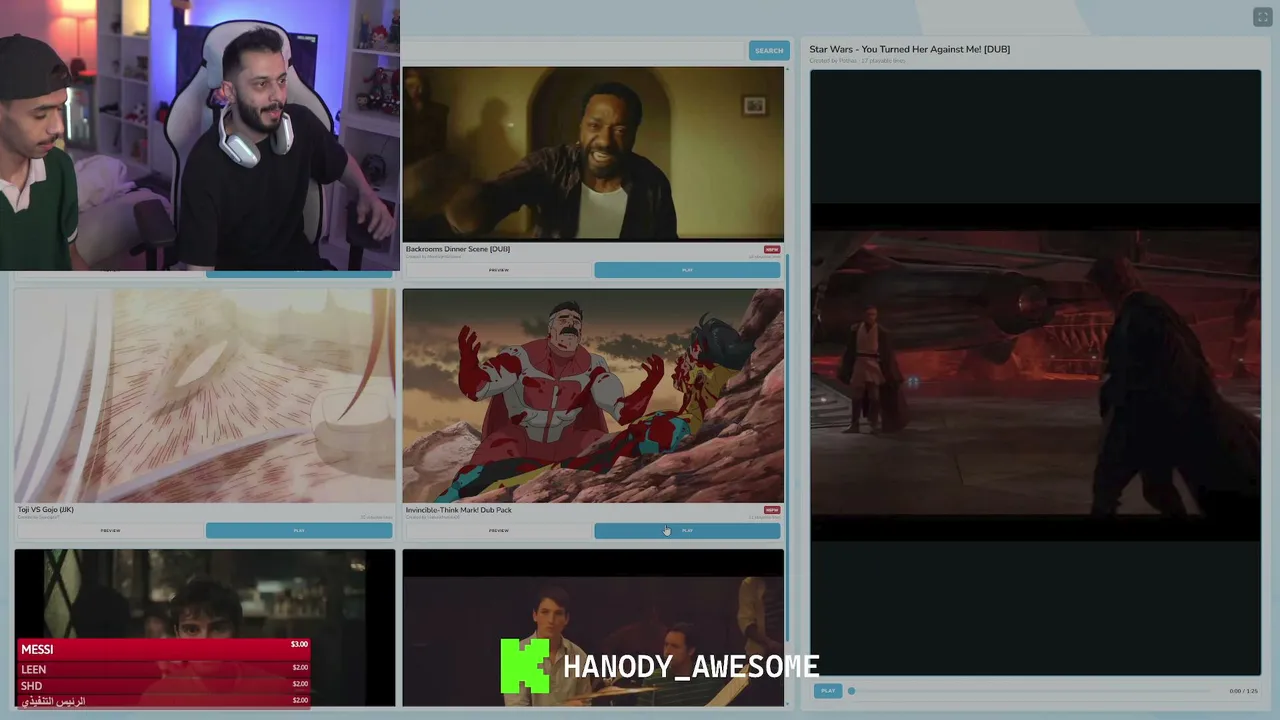Open the Invincible-Think Mark! thumbnail

[593, 396]
